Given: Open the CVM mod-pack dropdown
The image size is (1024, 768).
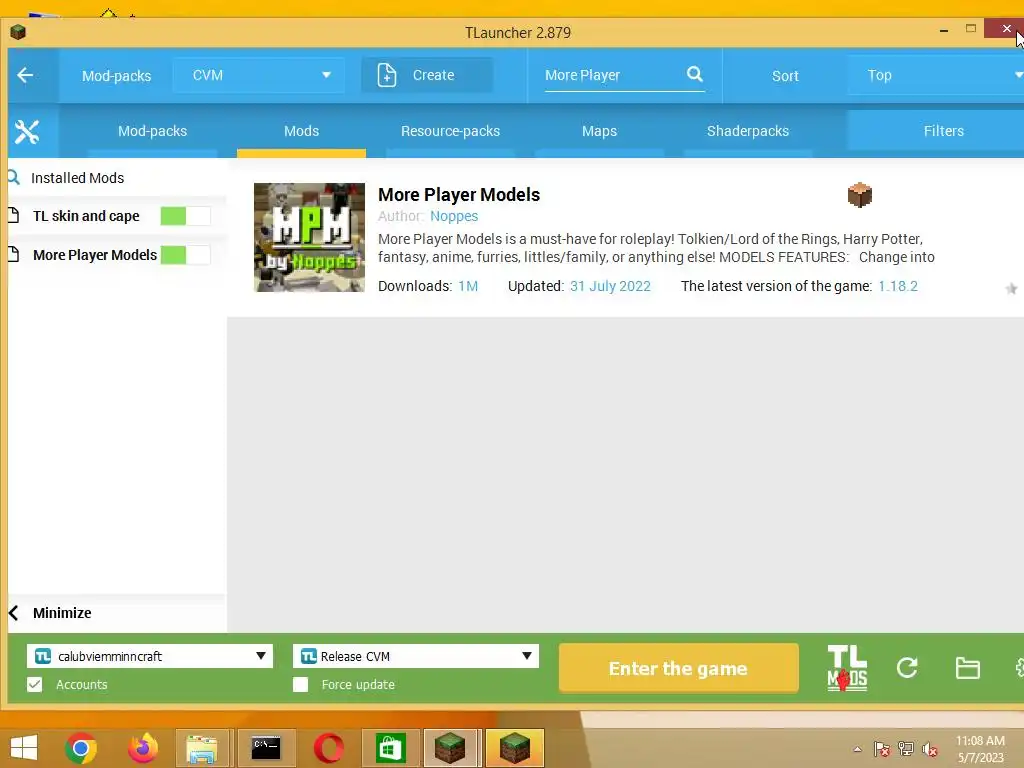Looking at the screenshot, I should pos(259,75).
